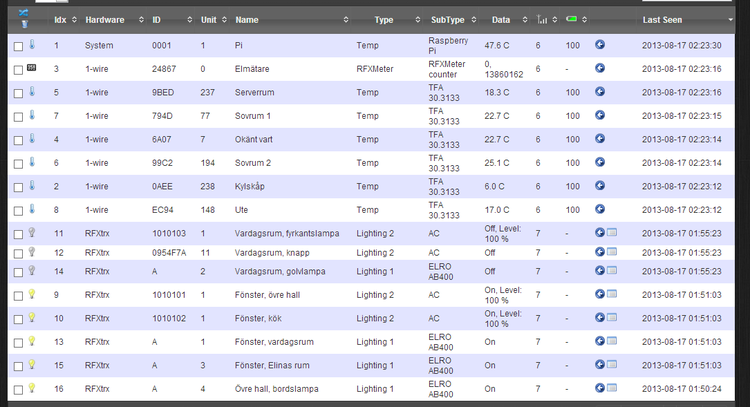Viewport: 750px width, 407px height.
Task: Open the log icon for Vardagsrum, fyrkantslampa
Action: pos(612,232)
